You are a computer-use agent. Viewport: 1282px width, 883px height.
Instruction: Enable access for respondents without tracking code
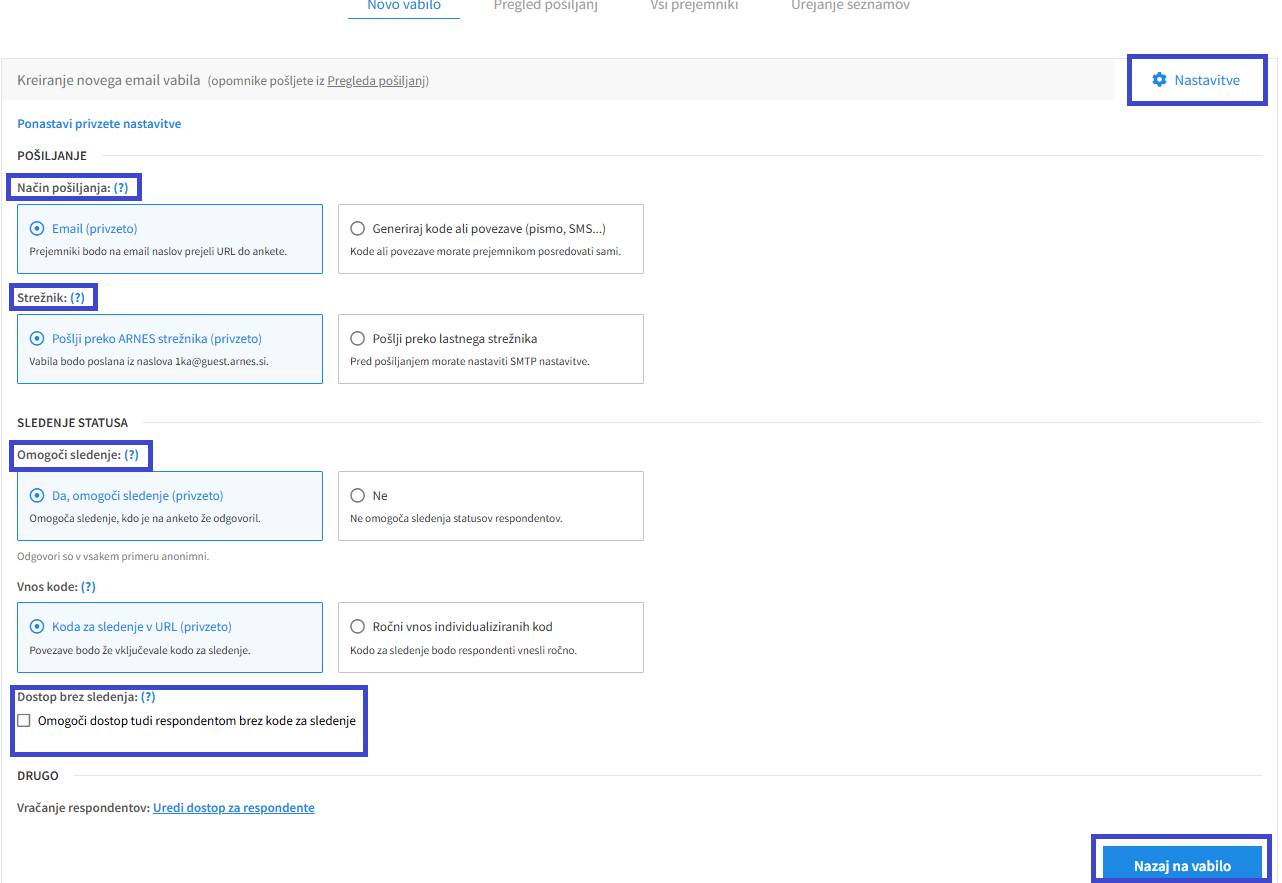(24, 720)
